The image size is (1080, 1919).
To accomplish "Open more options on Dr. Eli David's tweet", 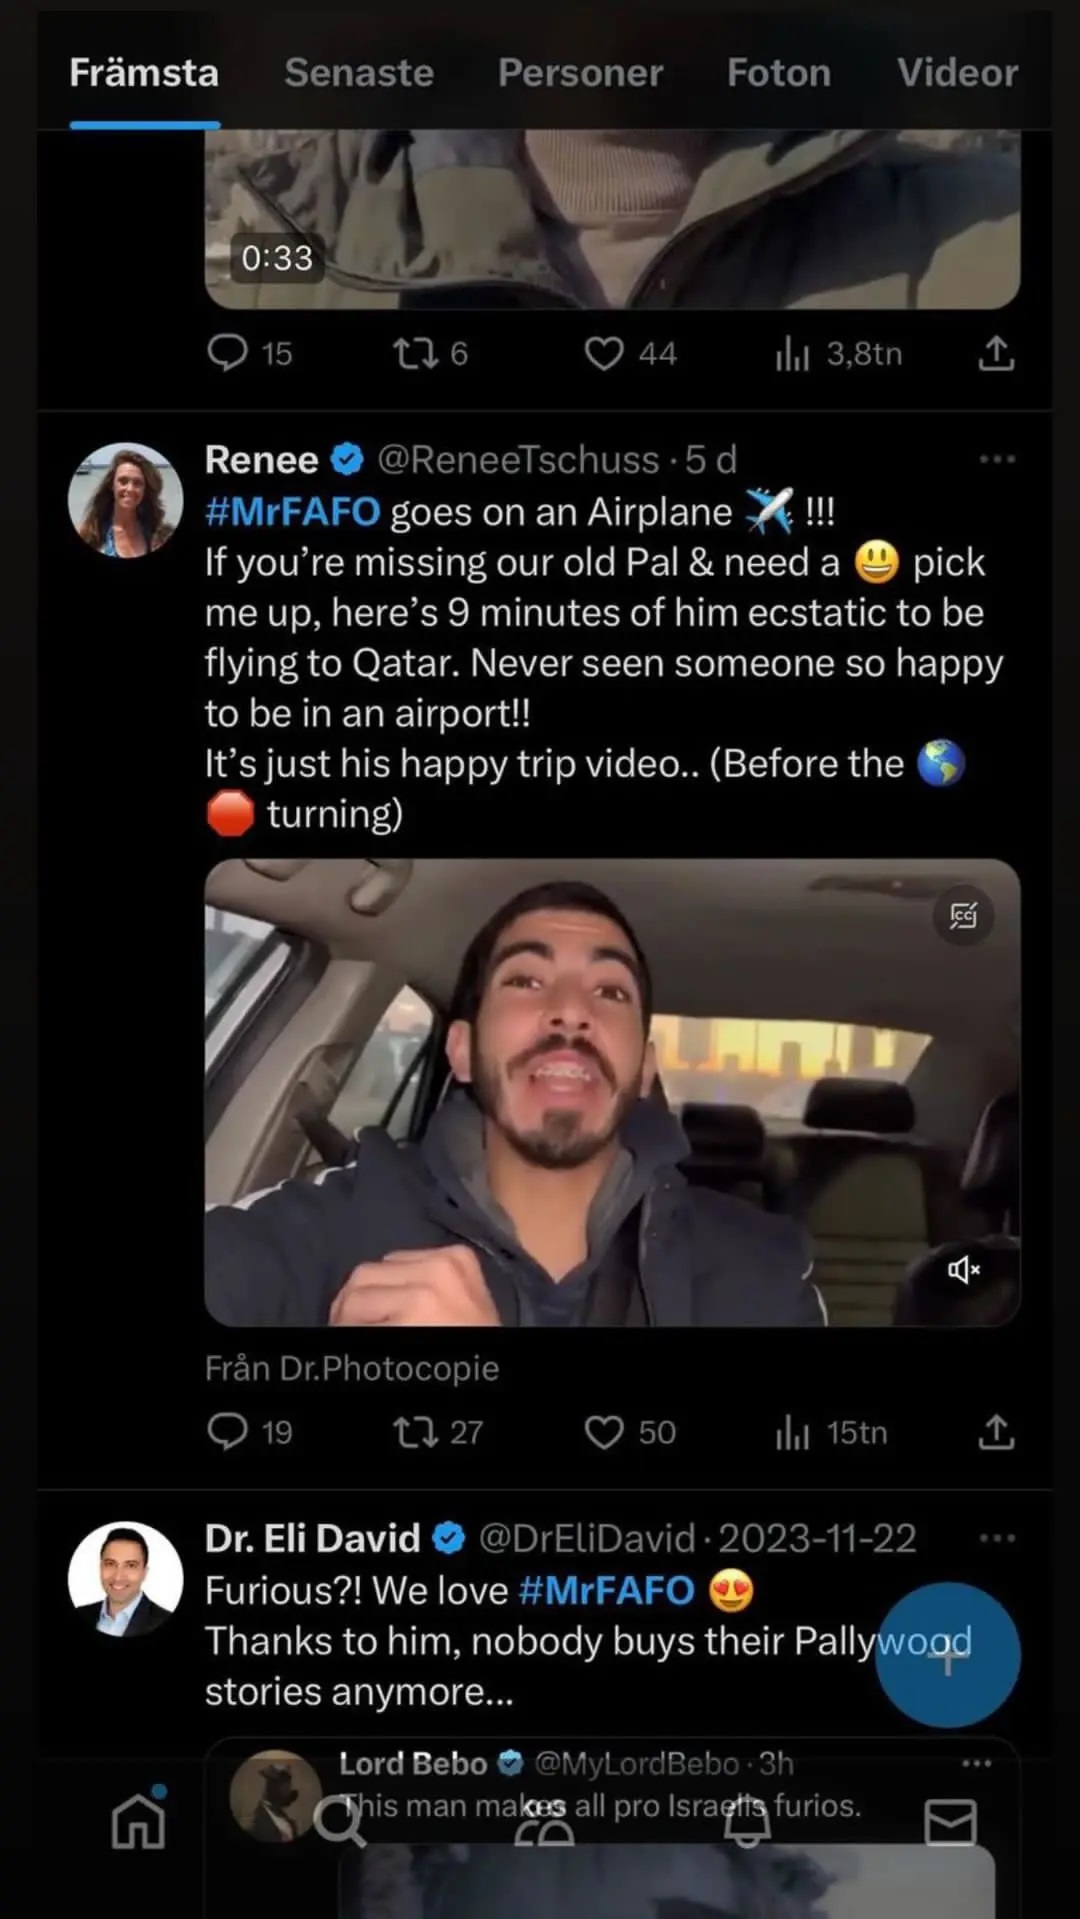I will 996,1538.
